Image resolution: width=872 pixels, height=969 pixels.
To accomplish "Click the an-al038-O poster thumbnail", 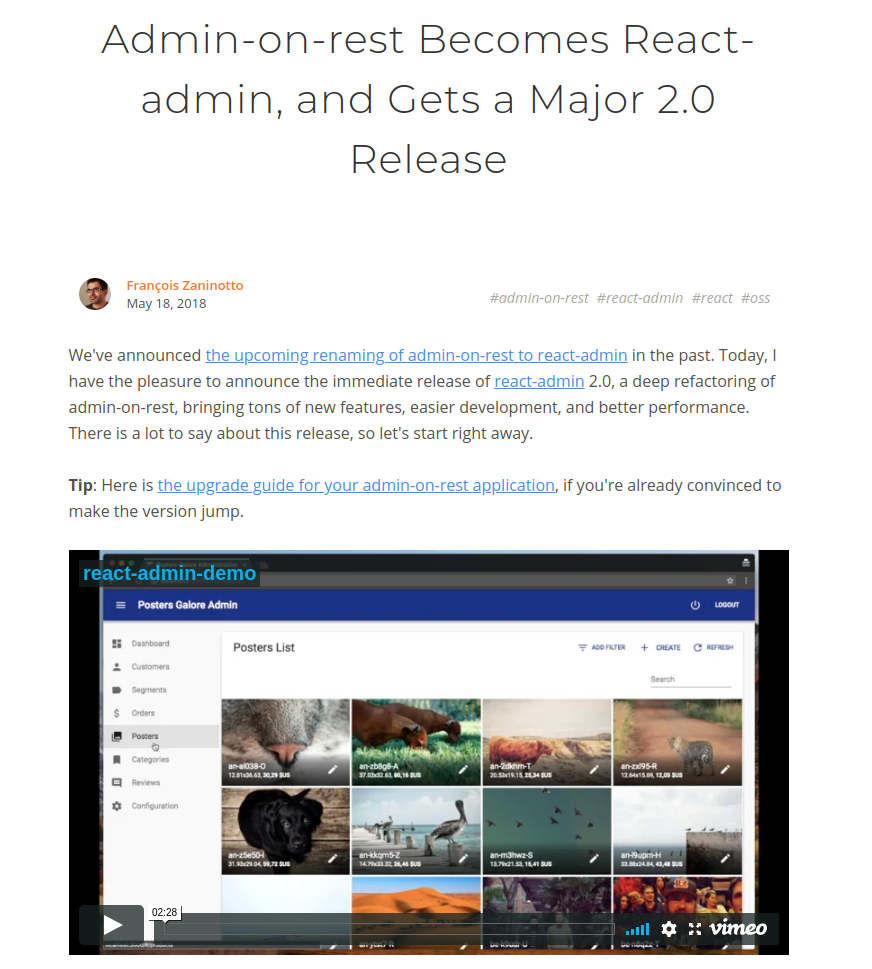I will click(286, 742).
